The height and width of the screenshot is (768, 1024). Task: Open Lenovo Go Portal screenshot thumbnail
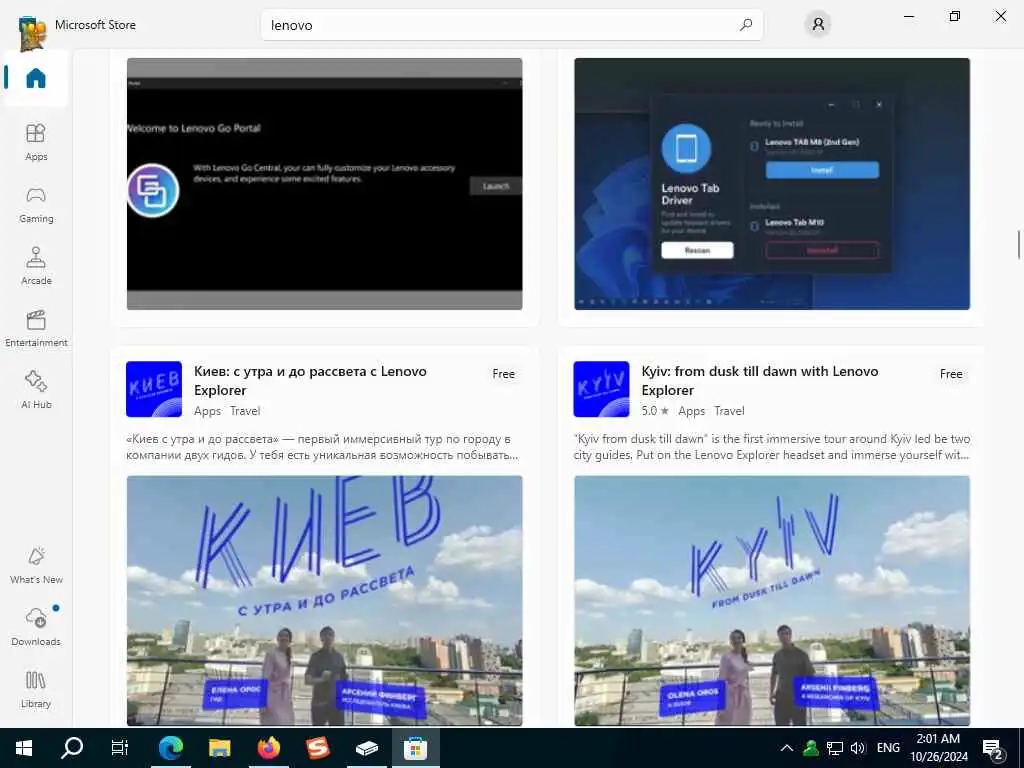pyautogui.click(x=325, y=184)
